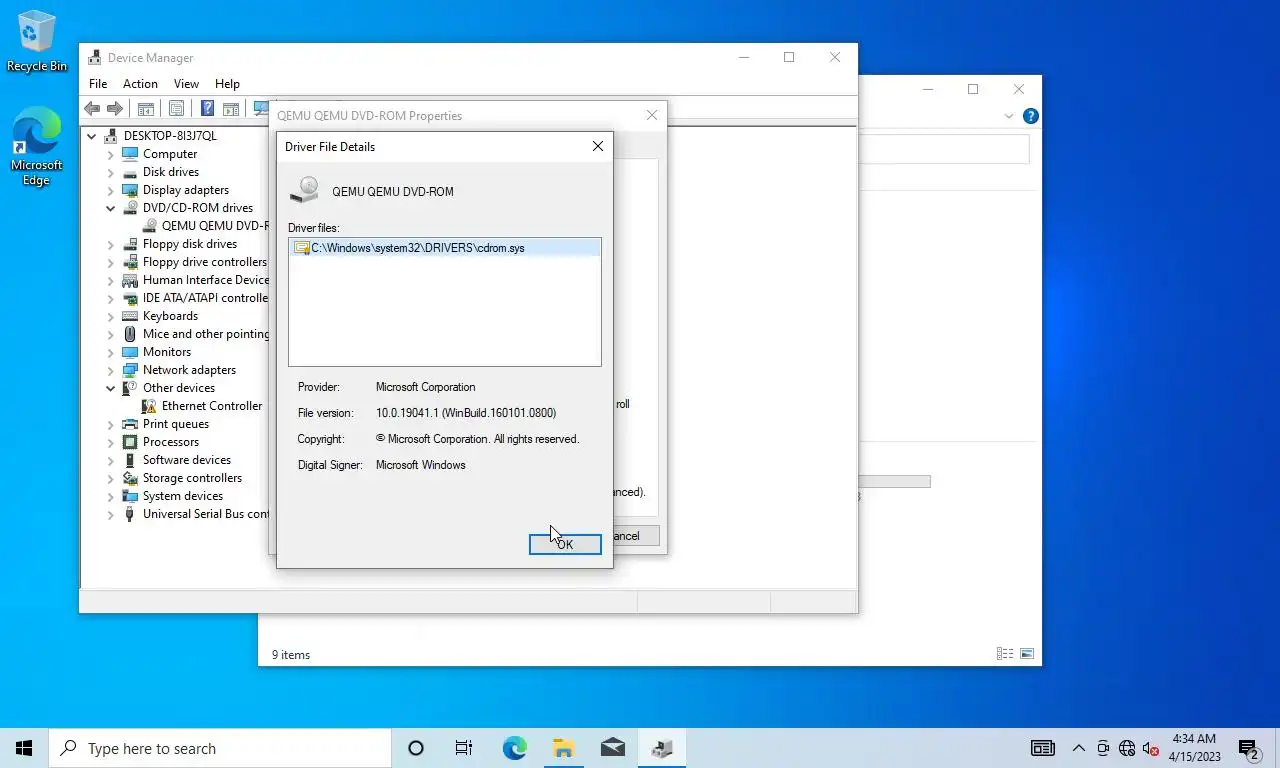Click search field in background Explorer window

[944, 150]
